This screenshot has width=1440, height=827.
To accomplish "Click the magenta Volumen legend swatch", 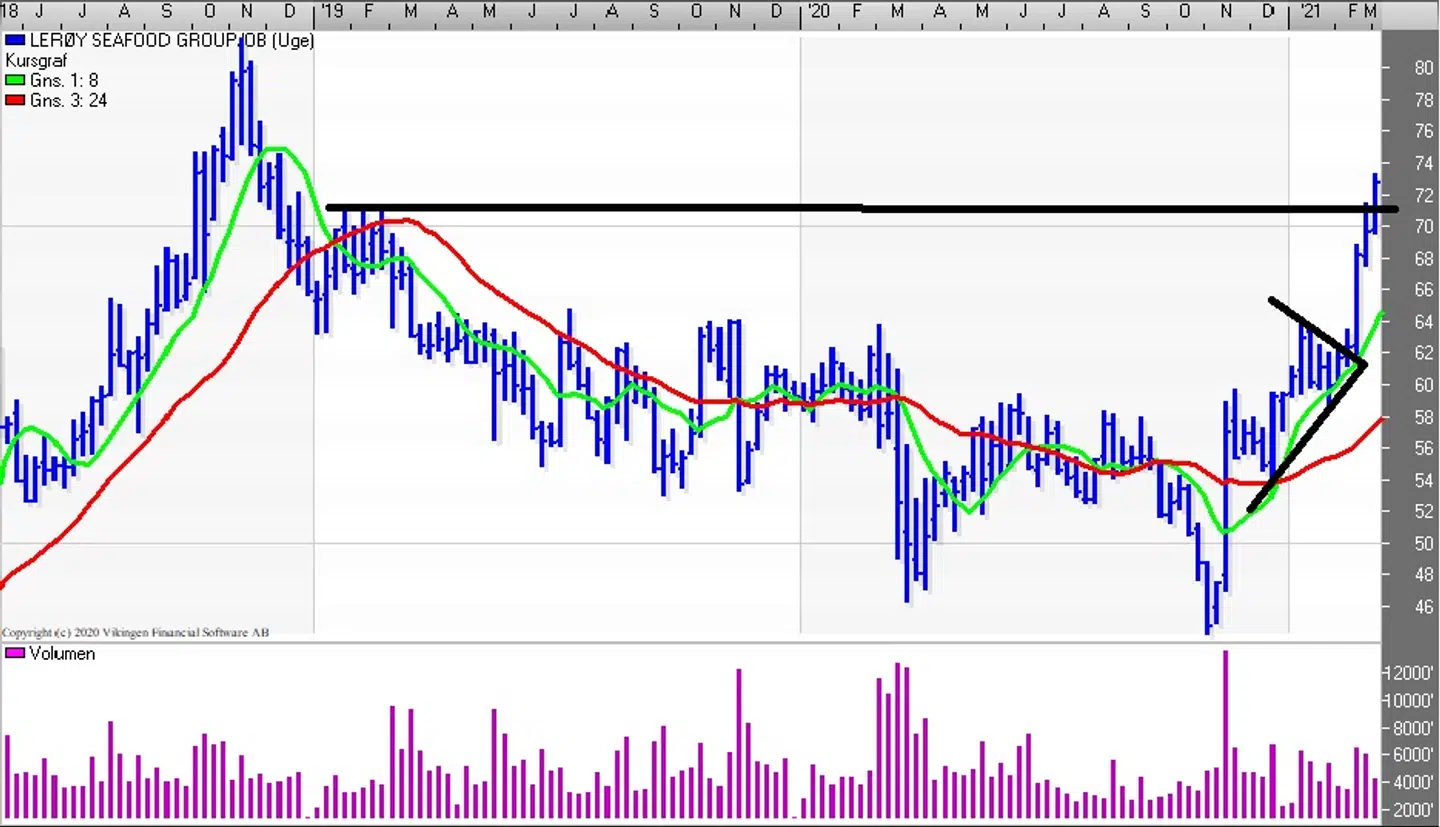I will 15,654.
